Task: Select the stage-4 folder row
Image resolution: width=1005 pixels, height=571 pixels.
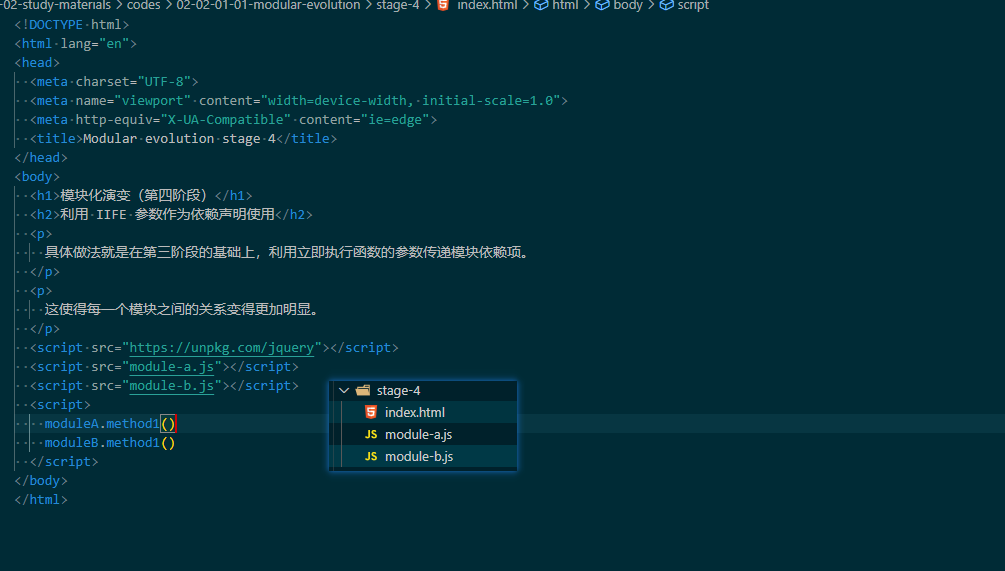Action: pos(423,390)
